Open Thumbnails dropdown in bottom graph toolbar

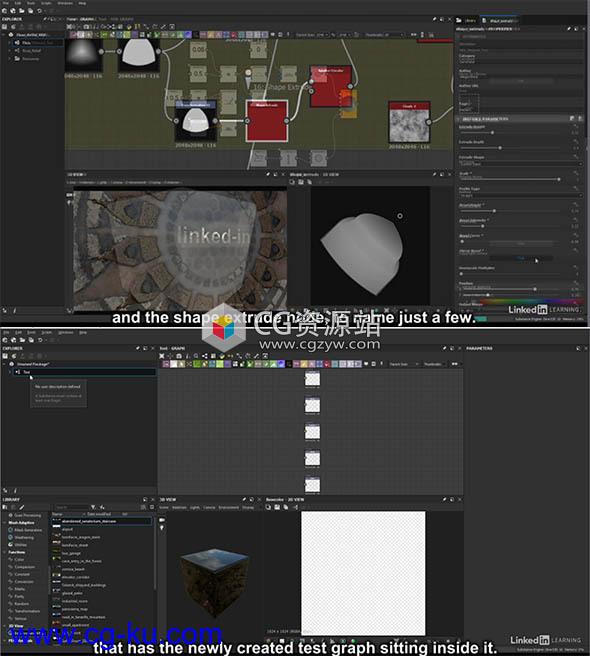coord(434,364)
